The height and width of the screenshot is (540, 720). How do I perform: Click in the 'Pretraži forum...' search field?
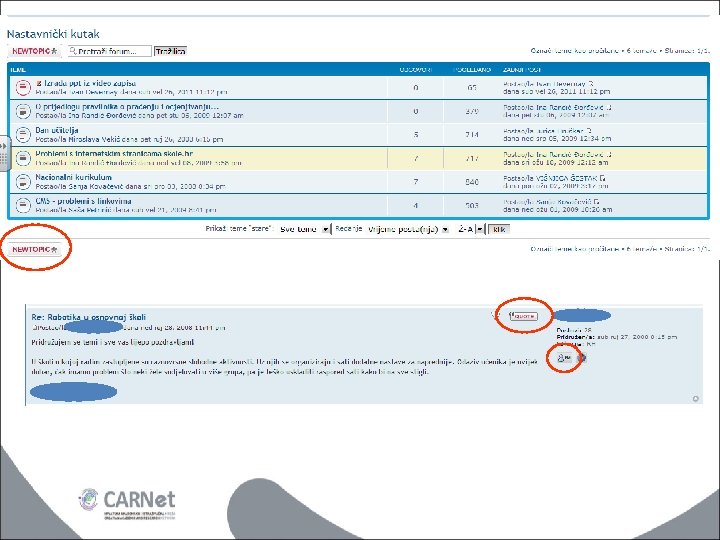[x=110, y=51]
